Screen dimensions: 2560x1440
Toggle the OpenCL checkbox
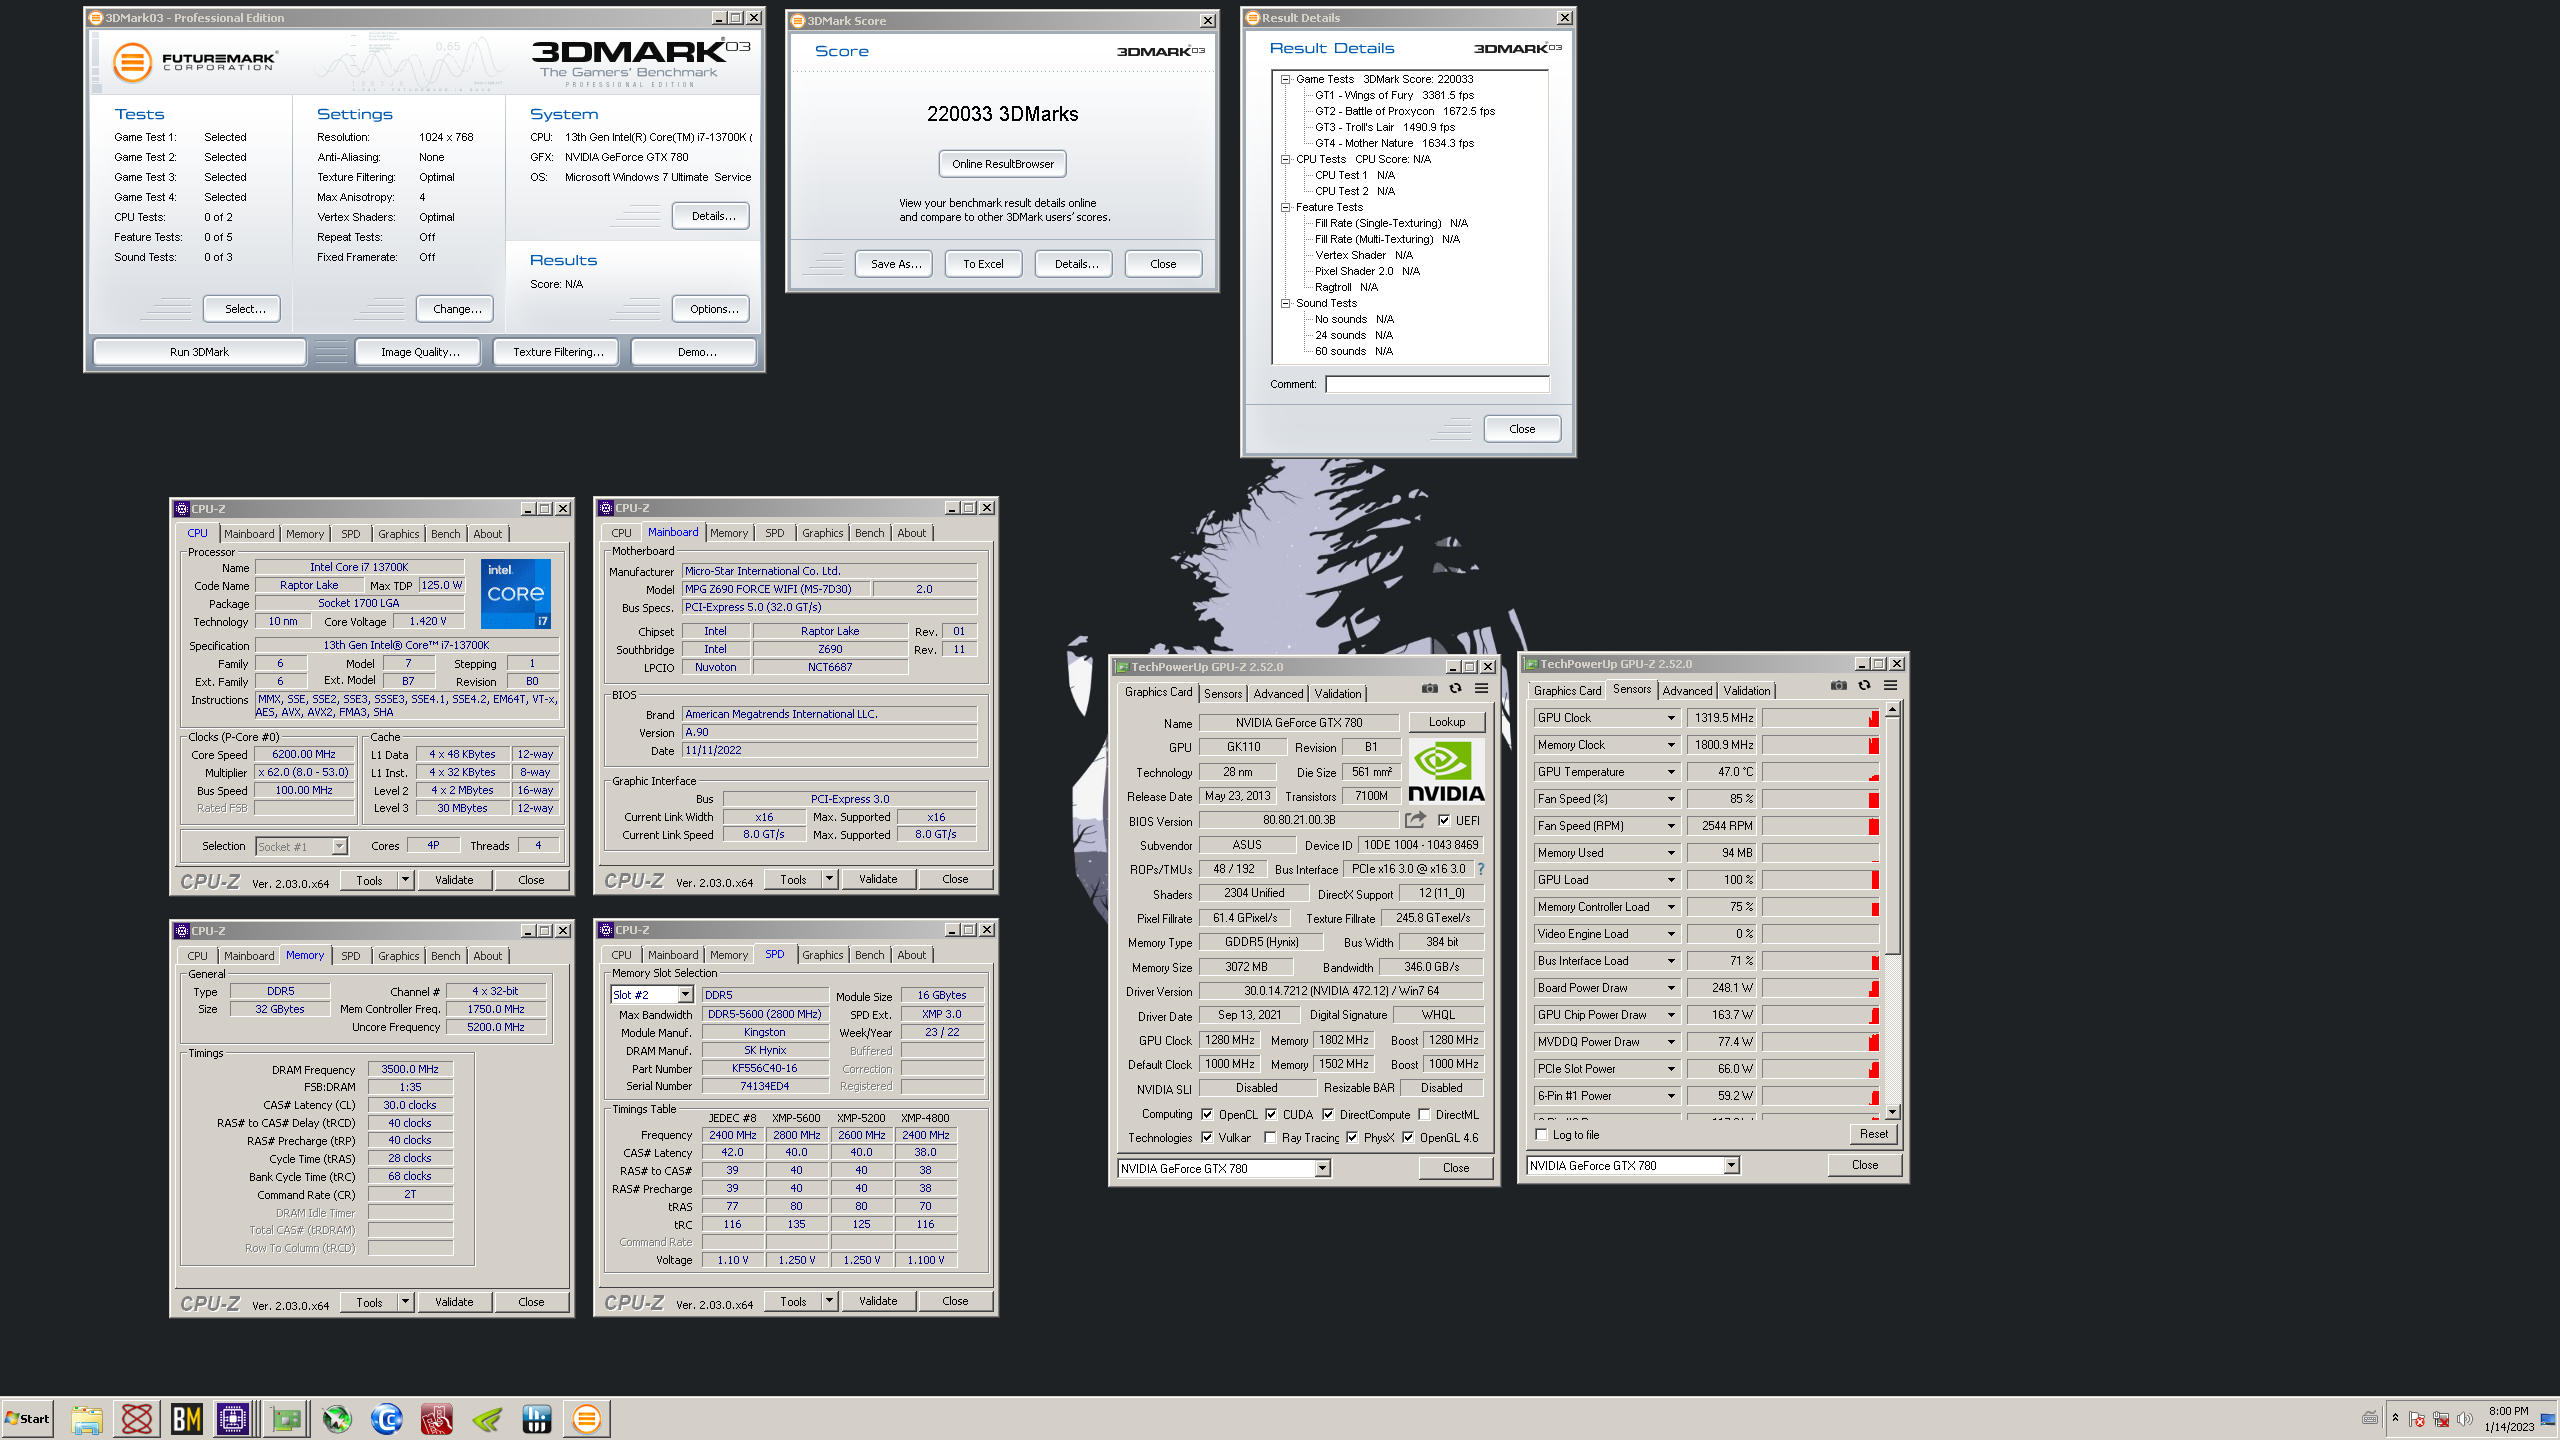pyautogui.click(x=1207, y=1114)
